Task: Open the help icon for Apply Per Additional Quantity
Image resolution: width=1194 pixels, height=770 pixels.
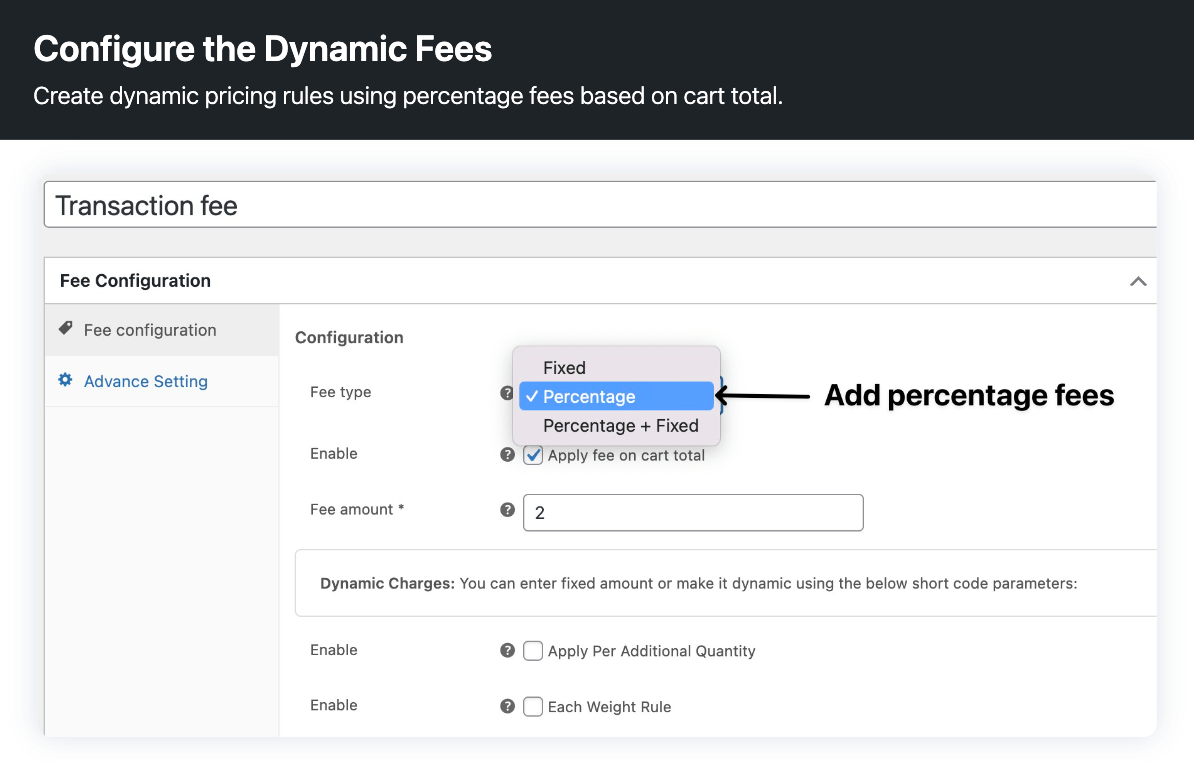Action: coord(507,650)
